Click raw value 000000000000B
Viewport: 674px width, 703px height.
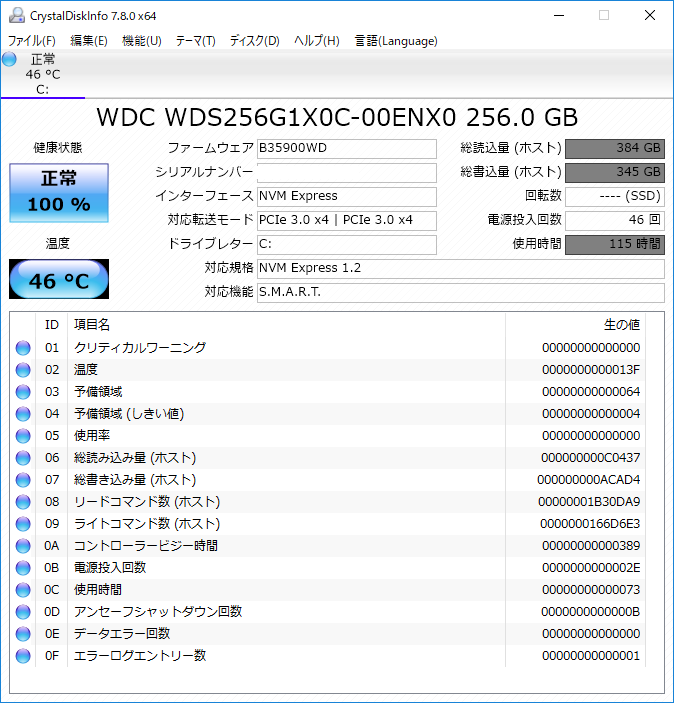[x=590, y=612]
